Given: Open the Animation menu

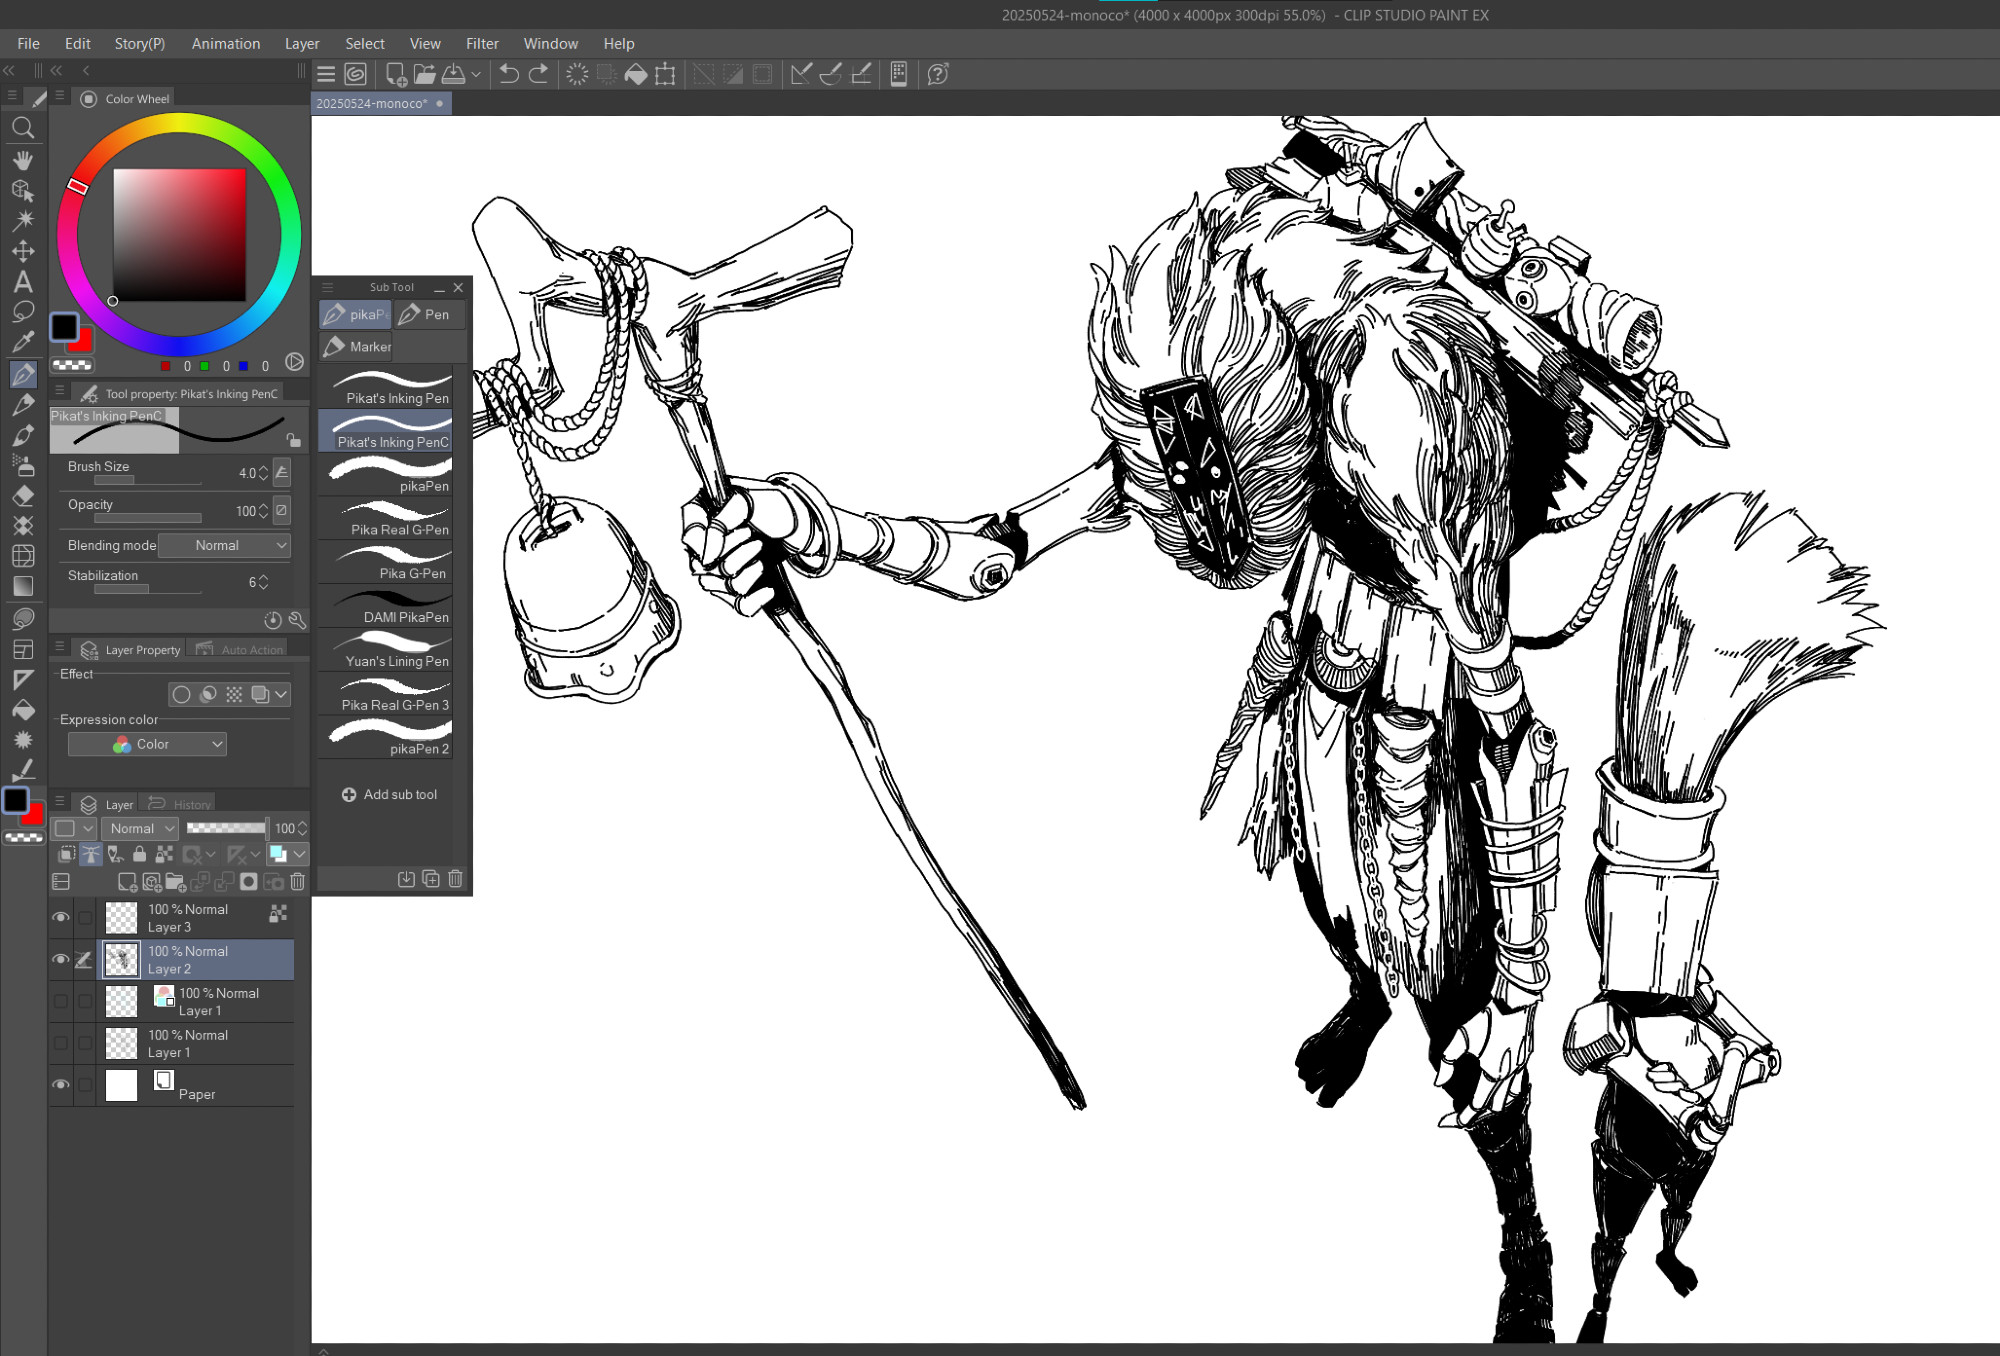Looking at the screenshot, I should pos(226,44).
